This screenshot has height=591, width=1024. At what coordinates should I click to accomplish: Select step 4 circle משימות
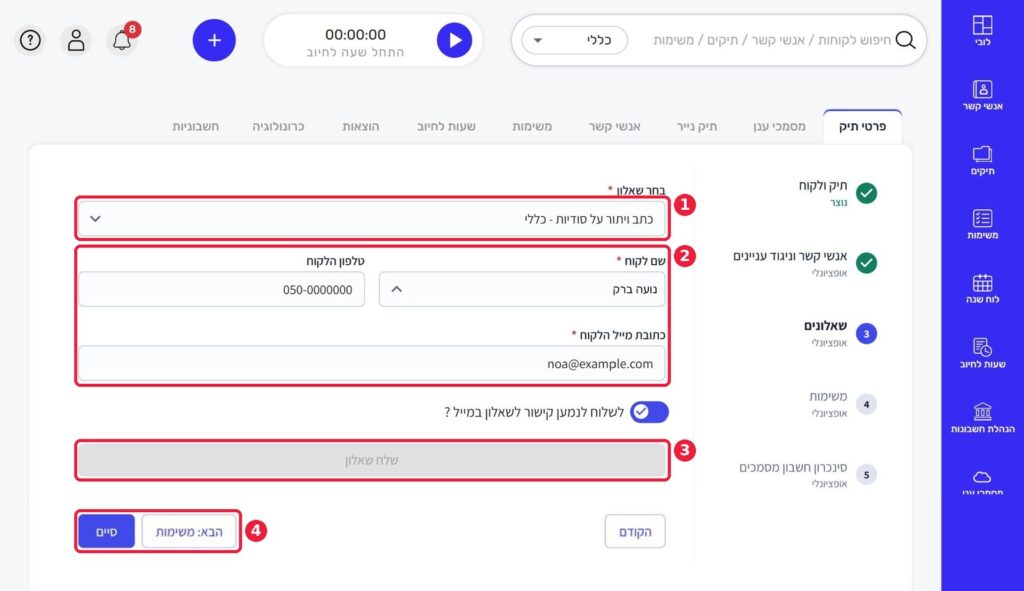[866, 404]
